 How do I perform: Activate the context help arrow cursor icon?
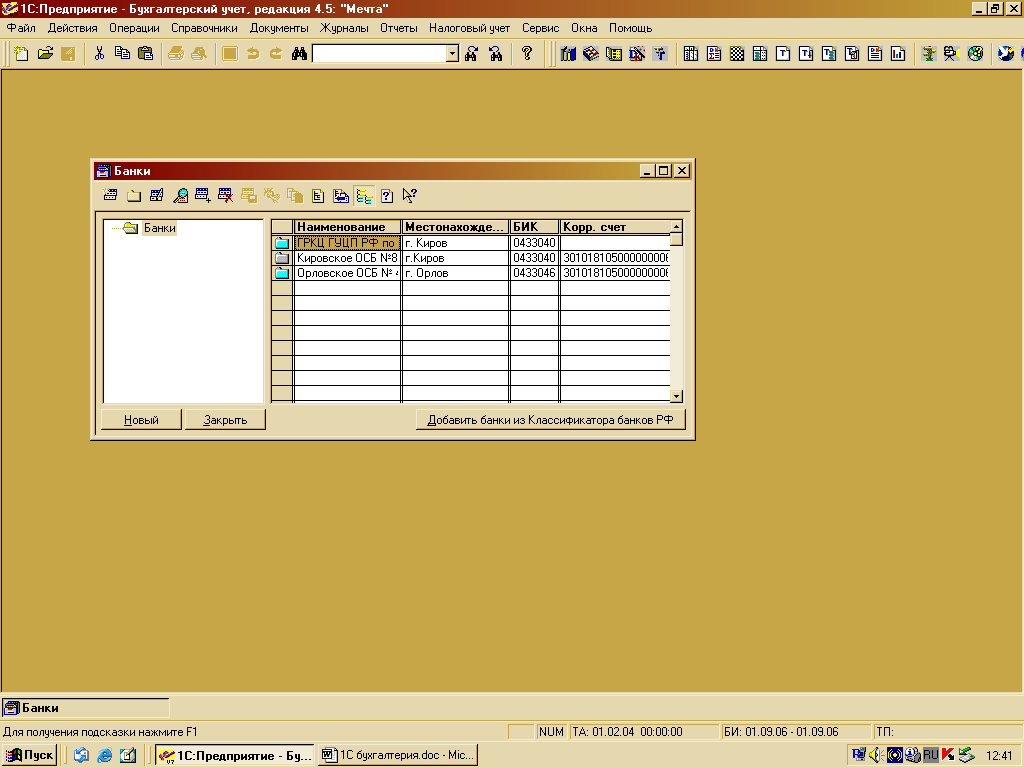[409, 195]
